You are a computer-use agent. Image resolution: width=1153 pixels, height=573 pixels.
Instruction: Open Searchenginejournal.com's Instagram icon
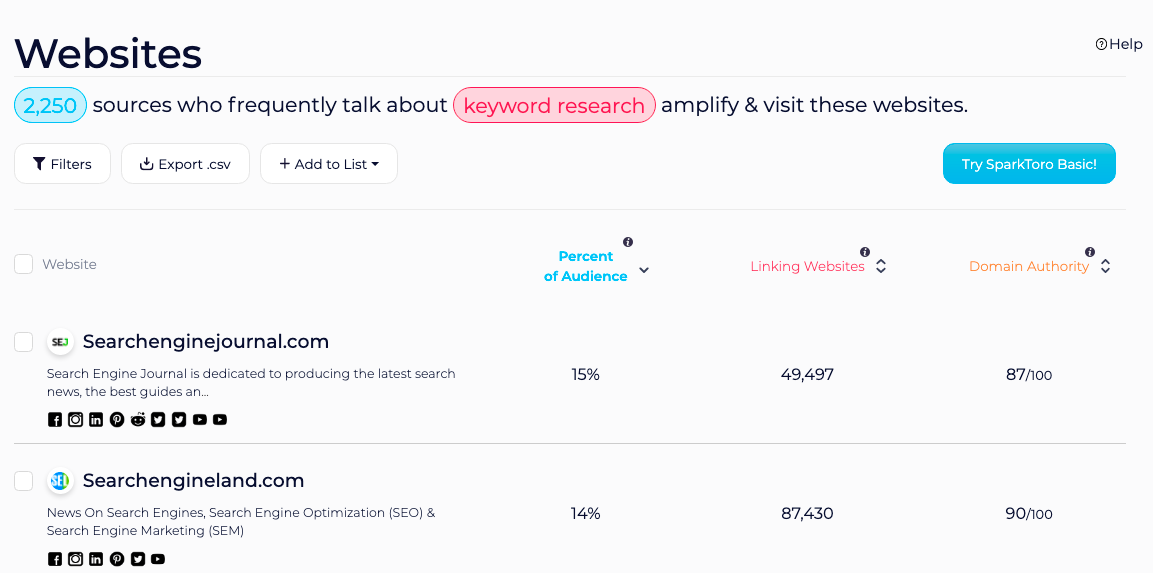(x=76, y=420)
